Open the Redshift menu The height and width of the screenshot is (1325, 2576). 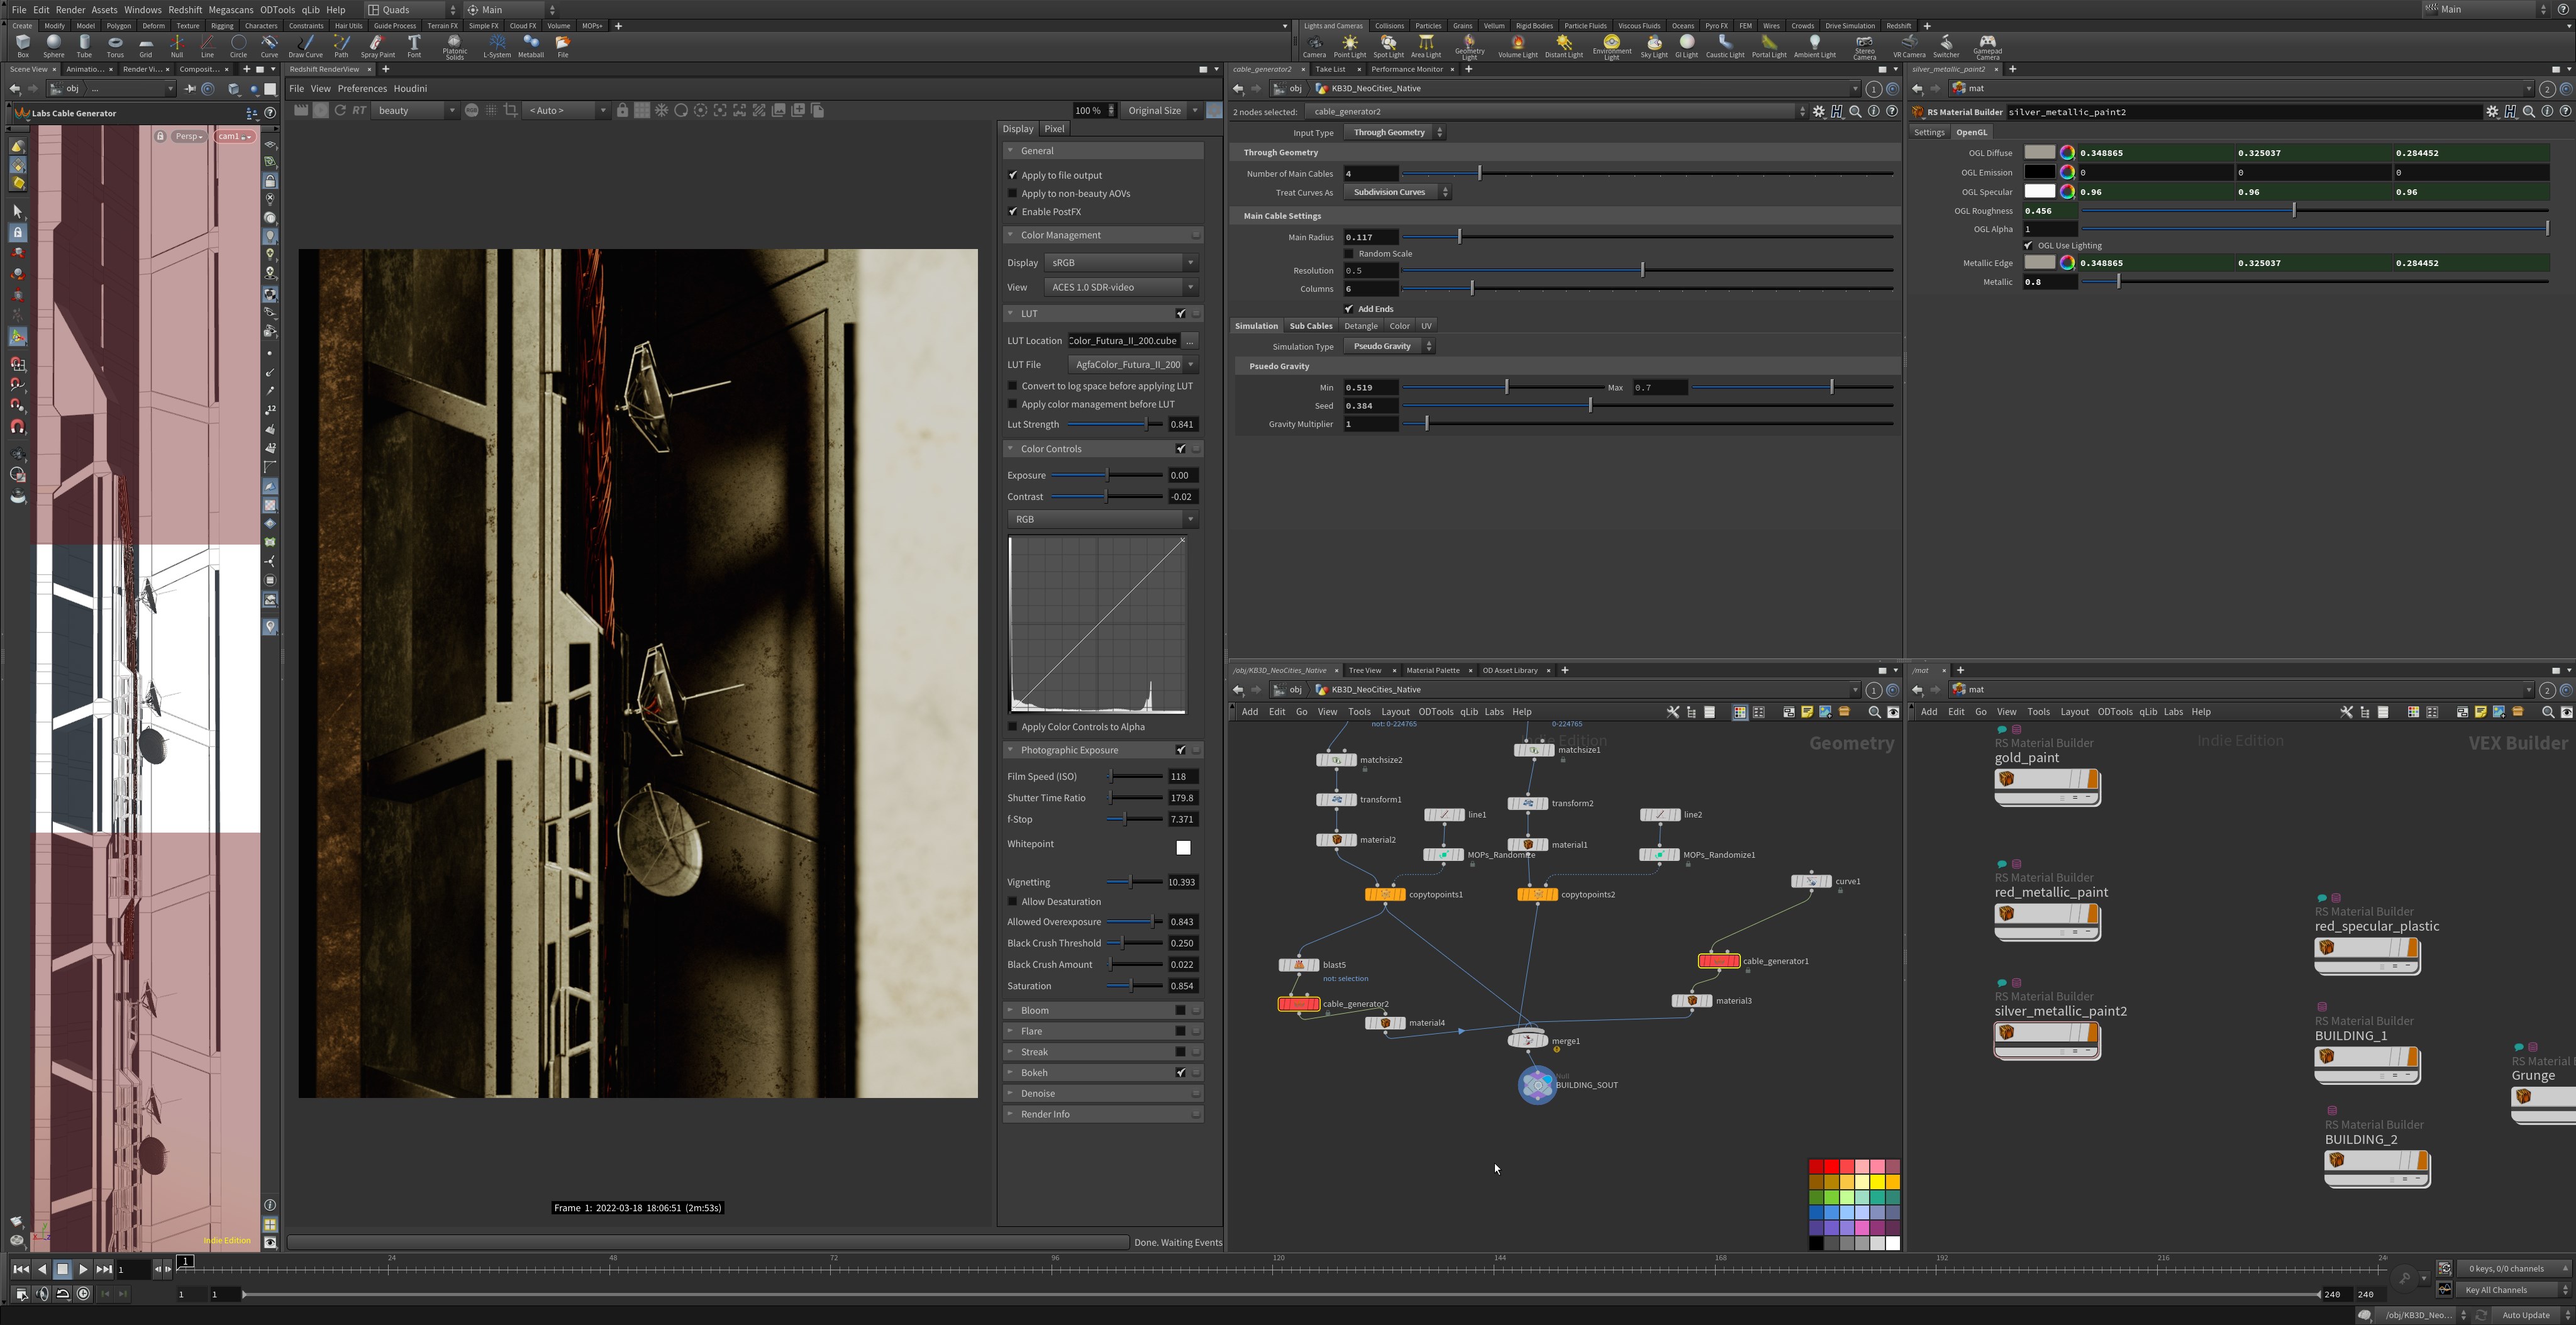click(185, 10)
